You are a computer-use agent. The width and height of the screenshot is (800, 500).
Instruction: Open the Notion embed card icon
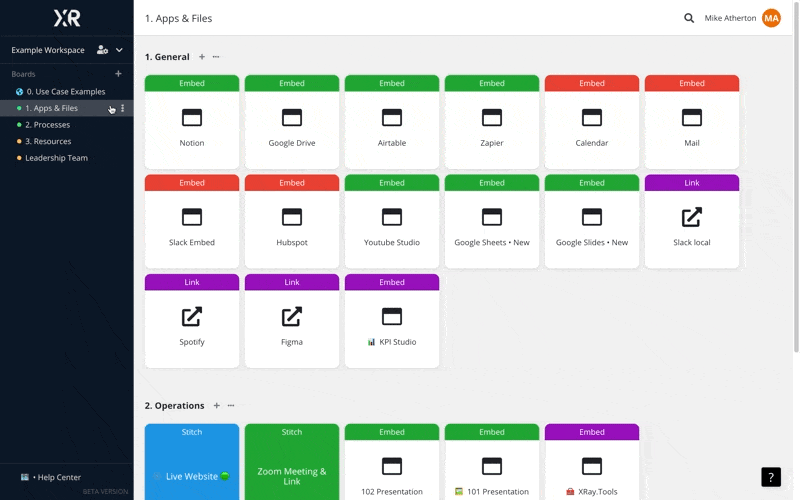[x=192, y=118]
